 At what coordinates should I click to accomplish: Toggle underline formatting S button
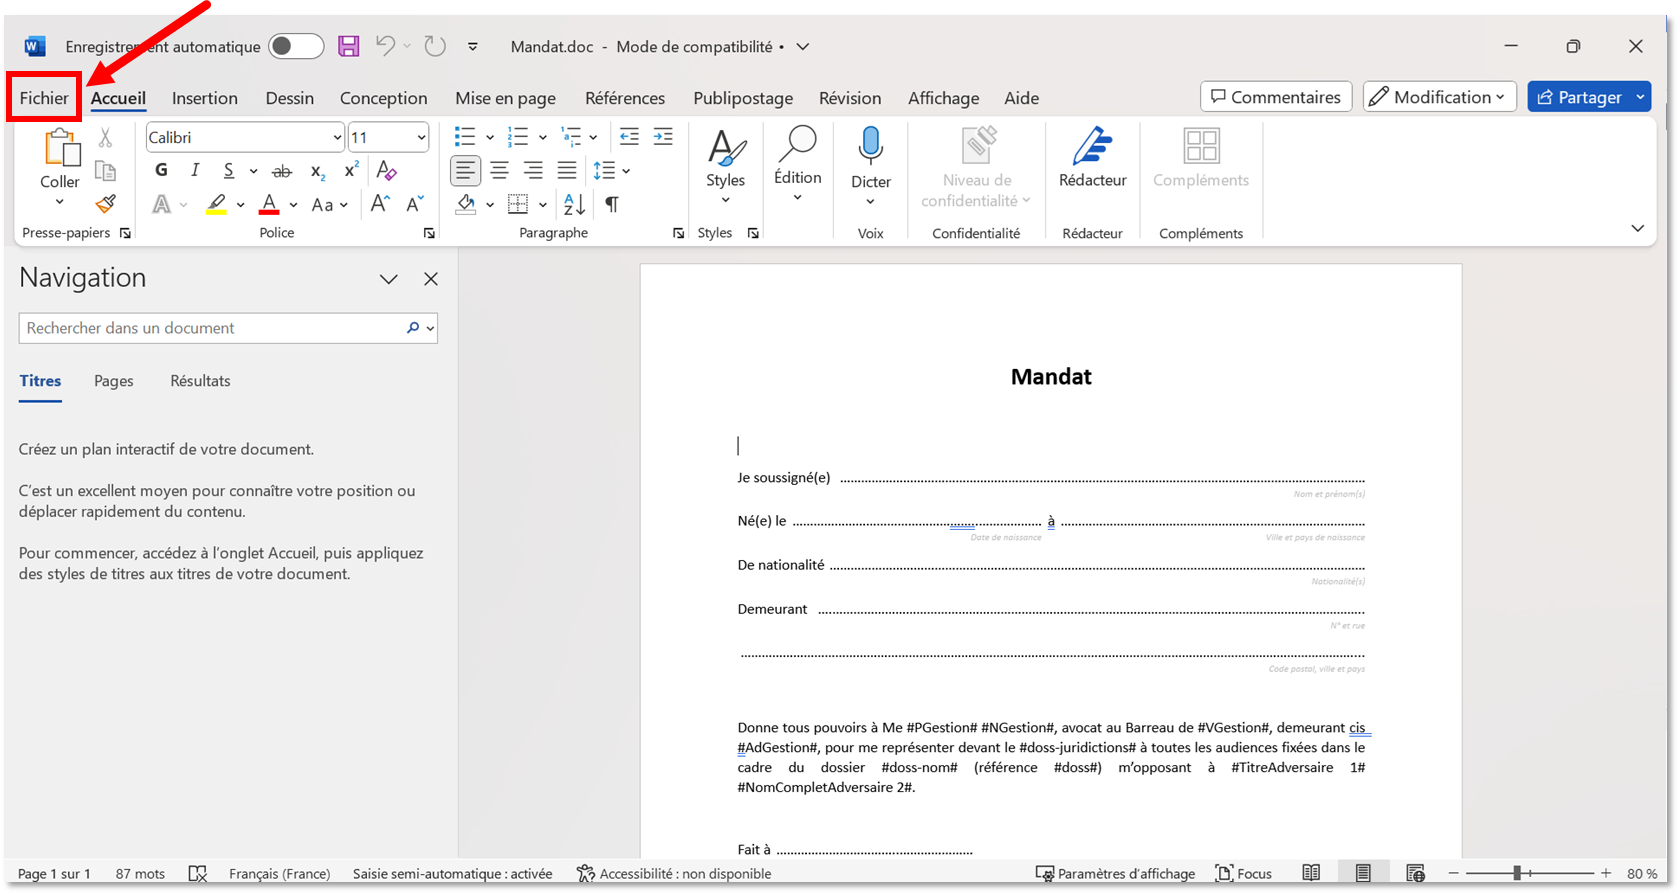pos(229,170)
